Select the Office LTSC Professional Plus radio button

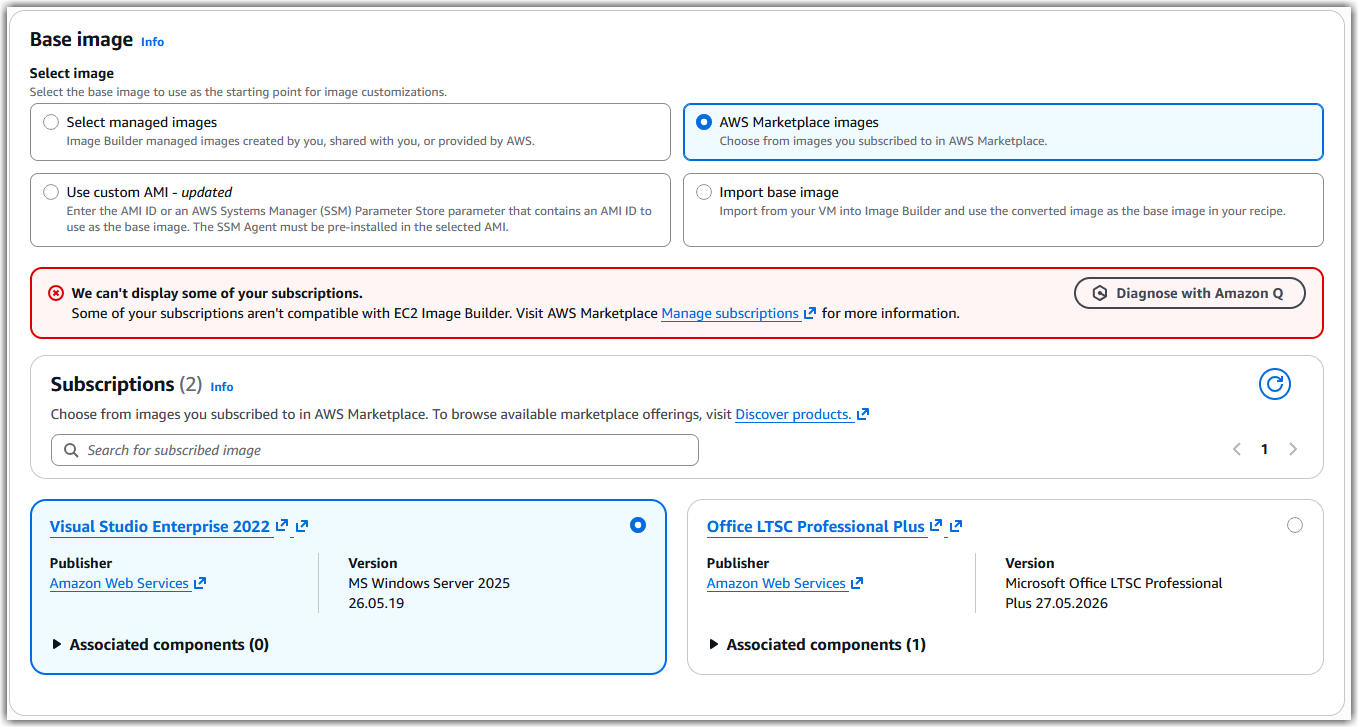pos(1295,525)
